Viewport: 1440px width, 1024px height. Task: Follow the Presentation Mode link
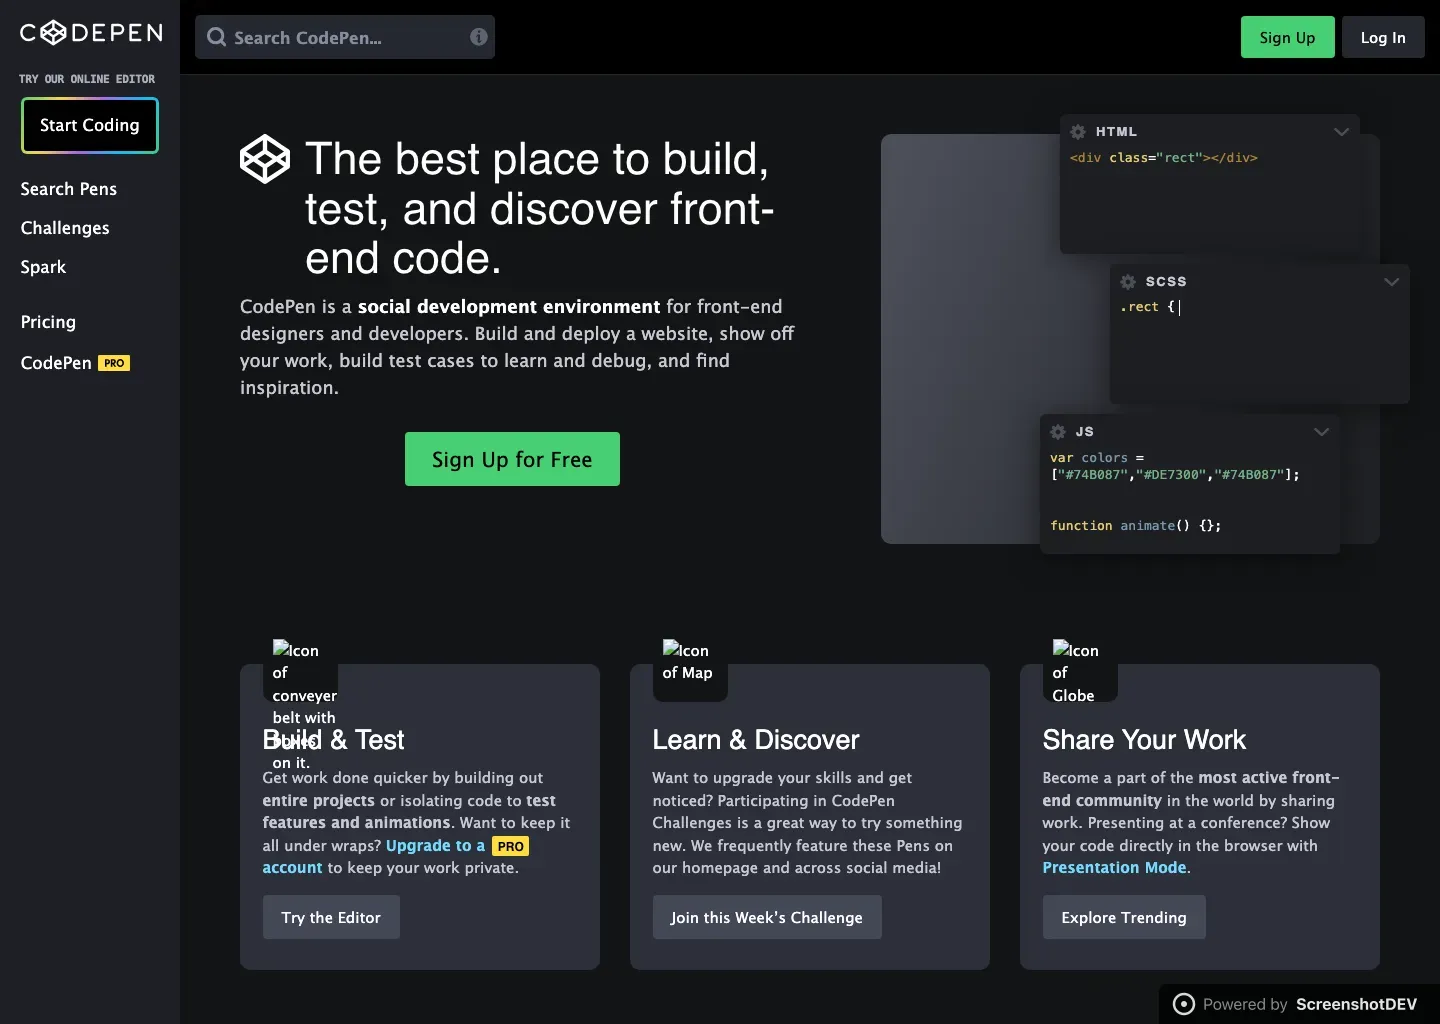pos(1114,868)
